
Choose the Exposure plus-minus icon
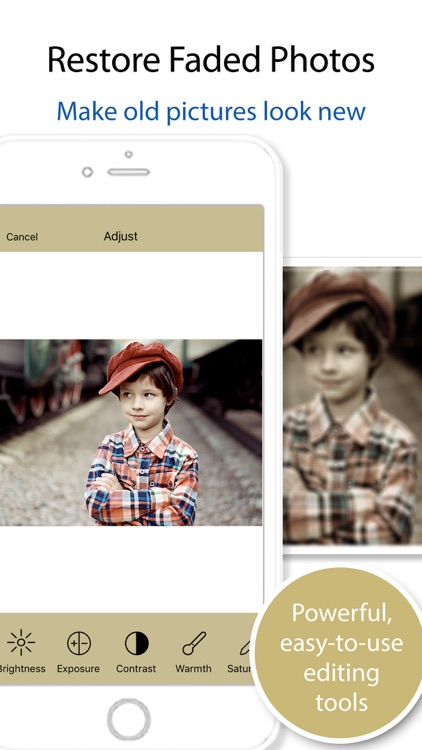[78, 643]
